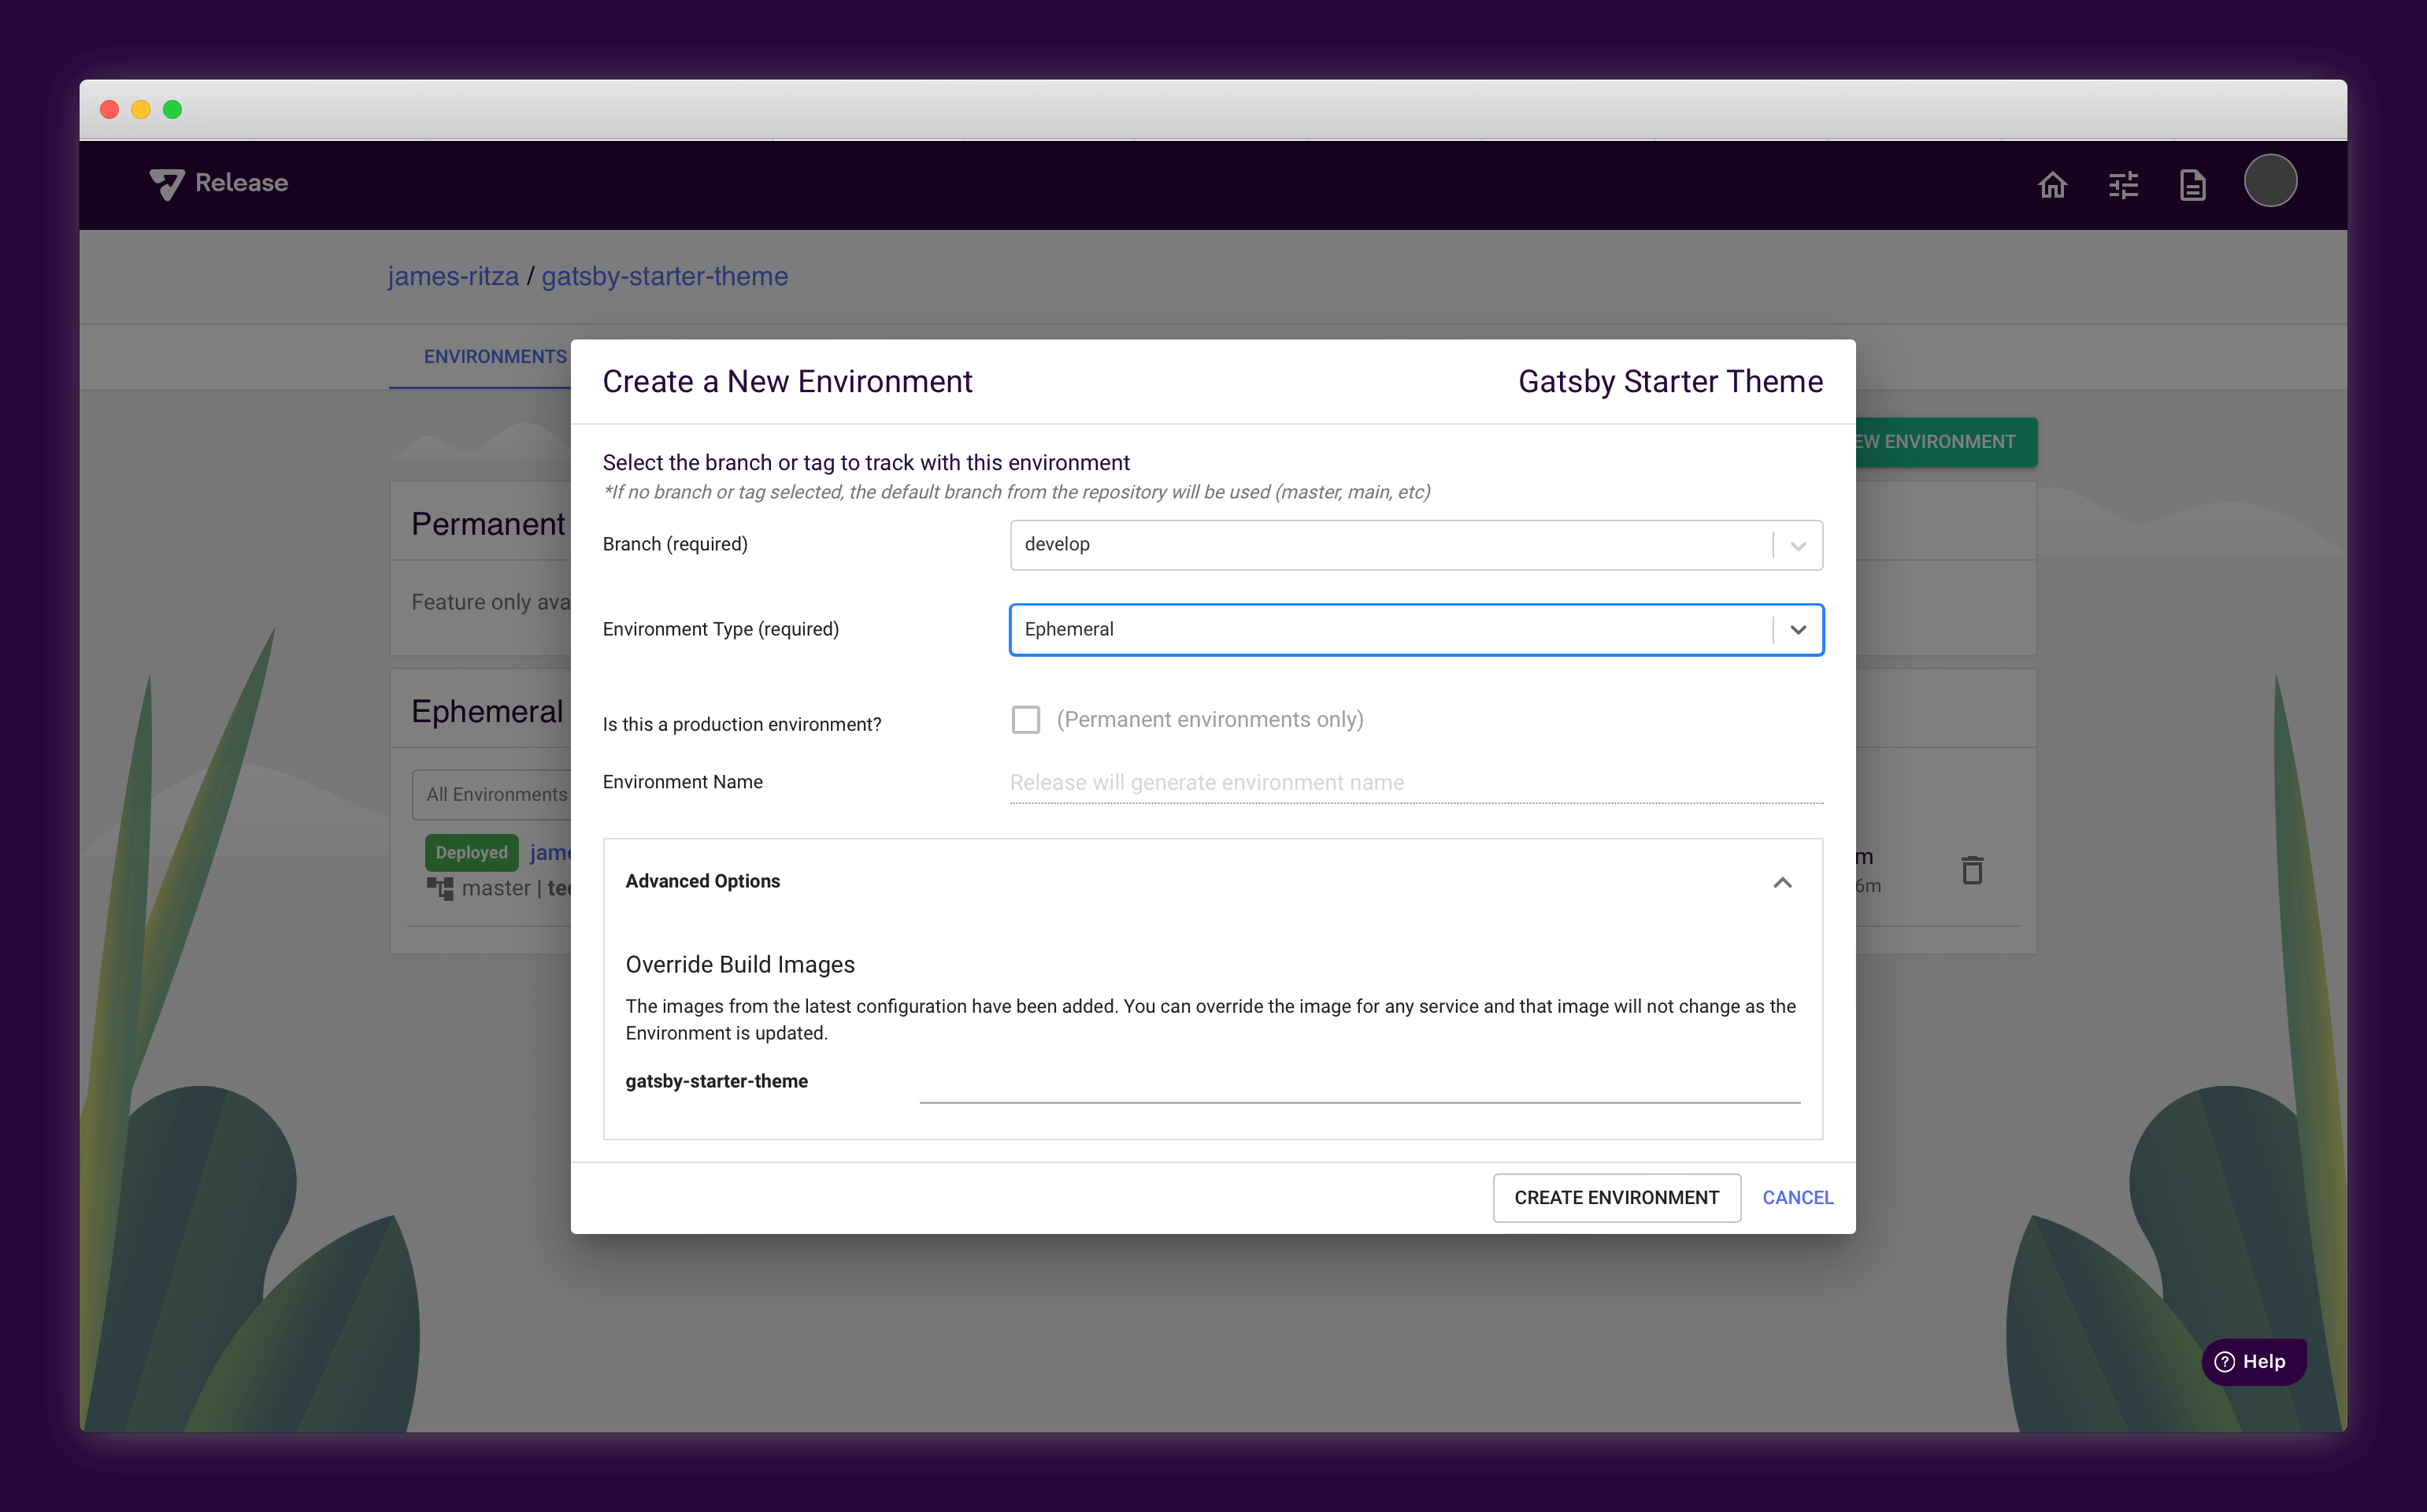Click the Release logo icon
This screenshot has height=1512, width=2427.
(167, 184)
